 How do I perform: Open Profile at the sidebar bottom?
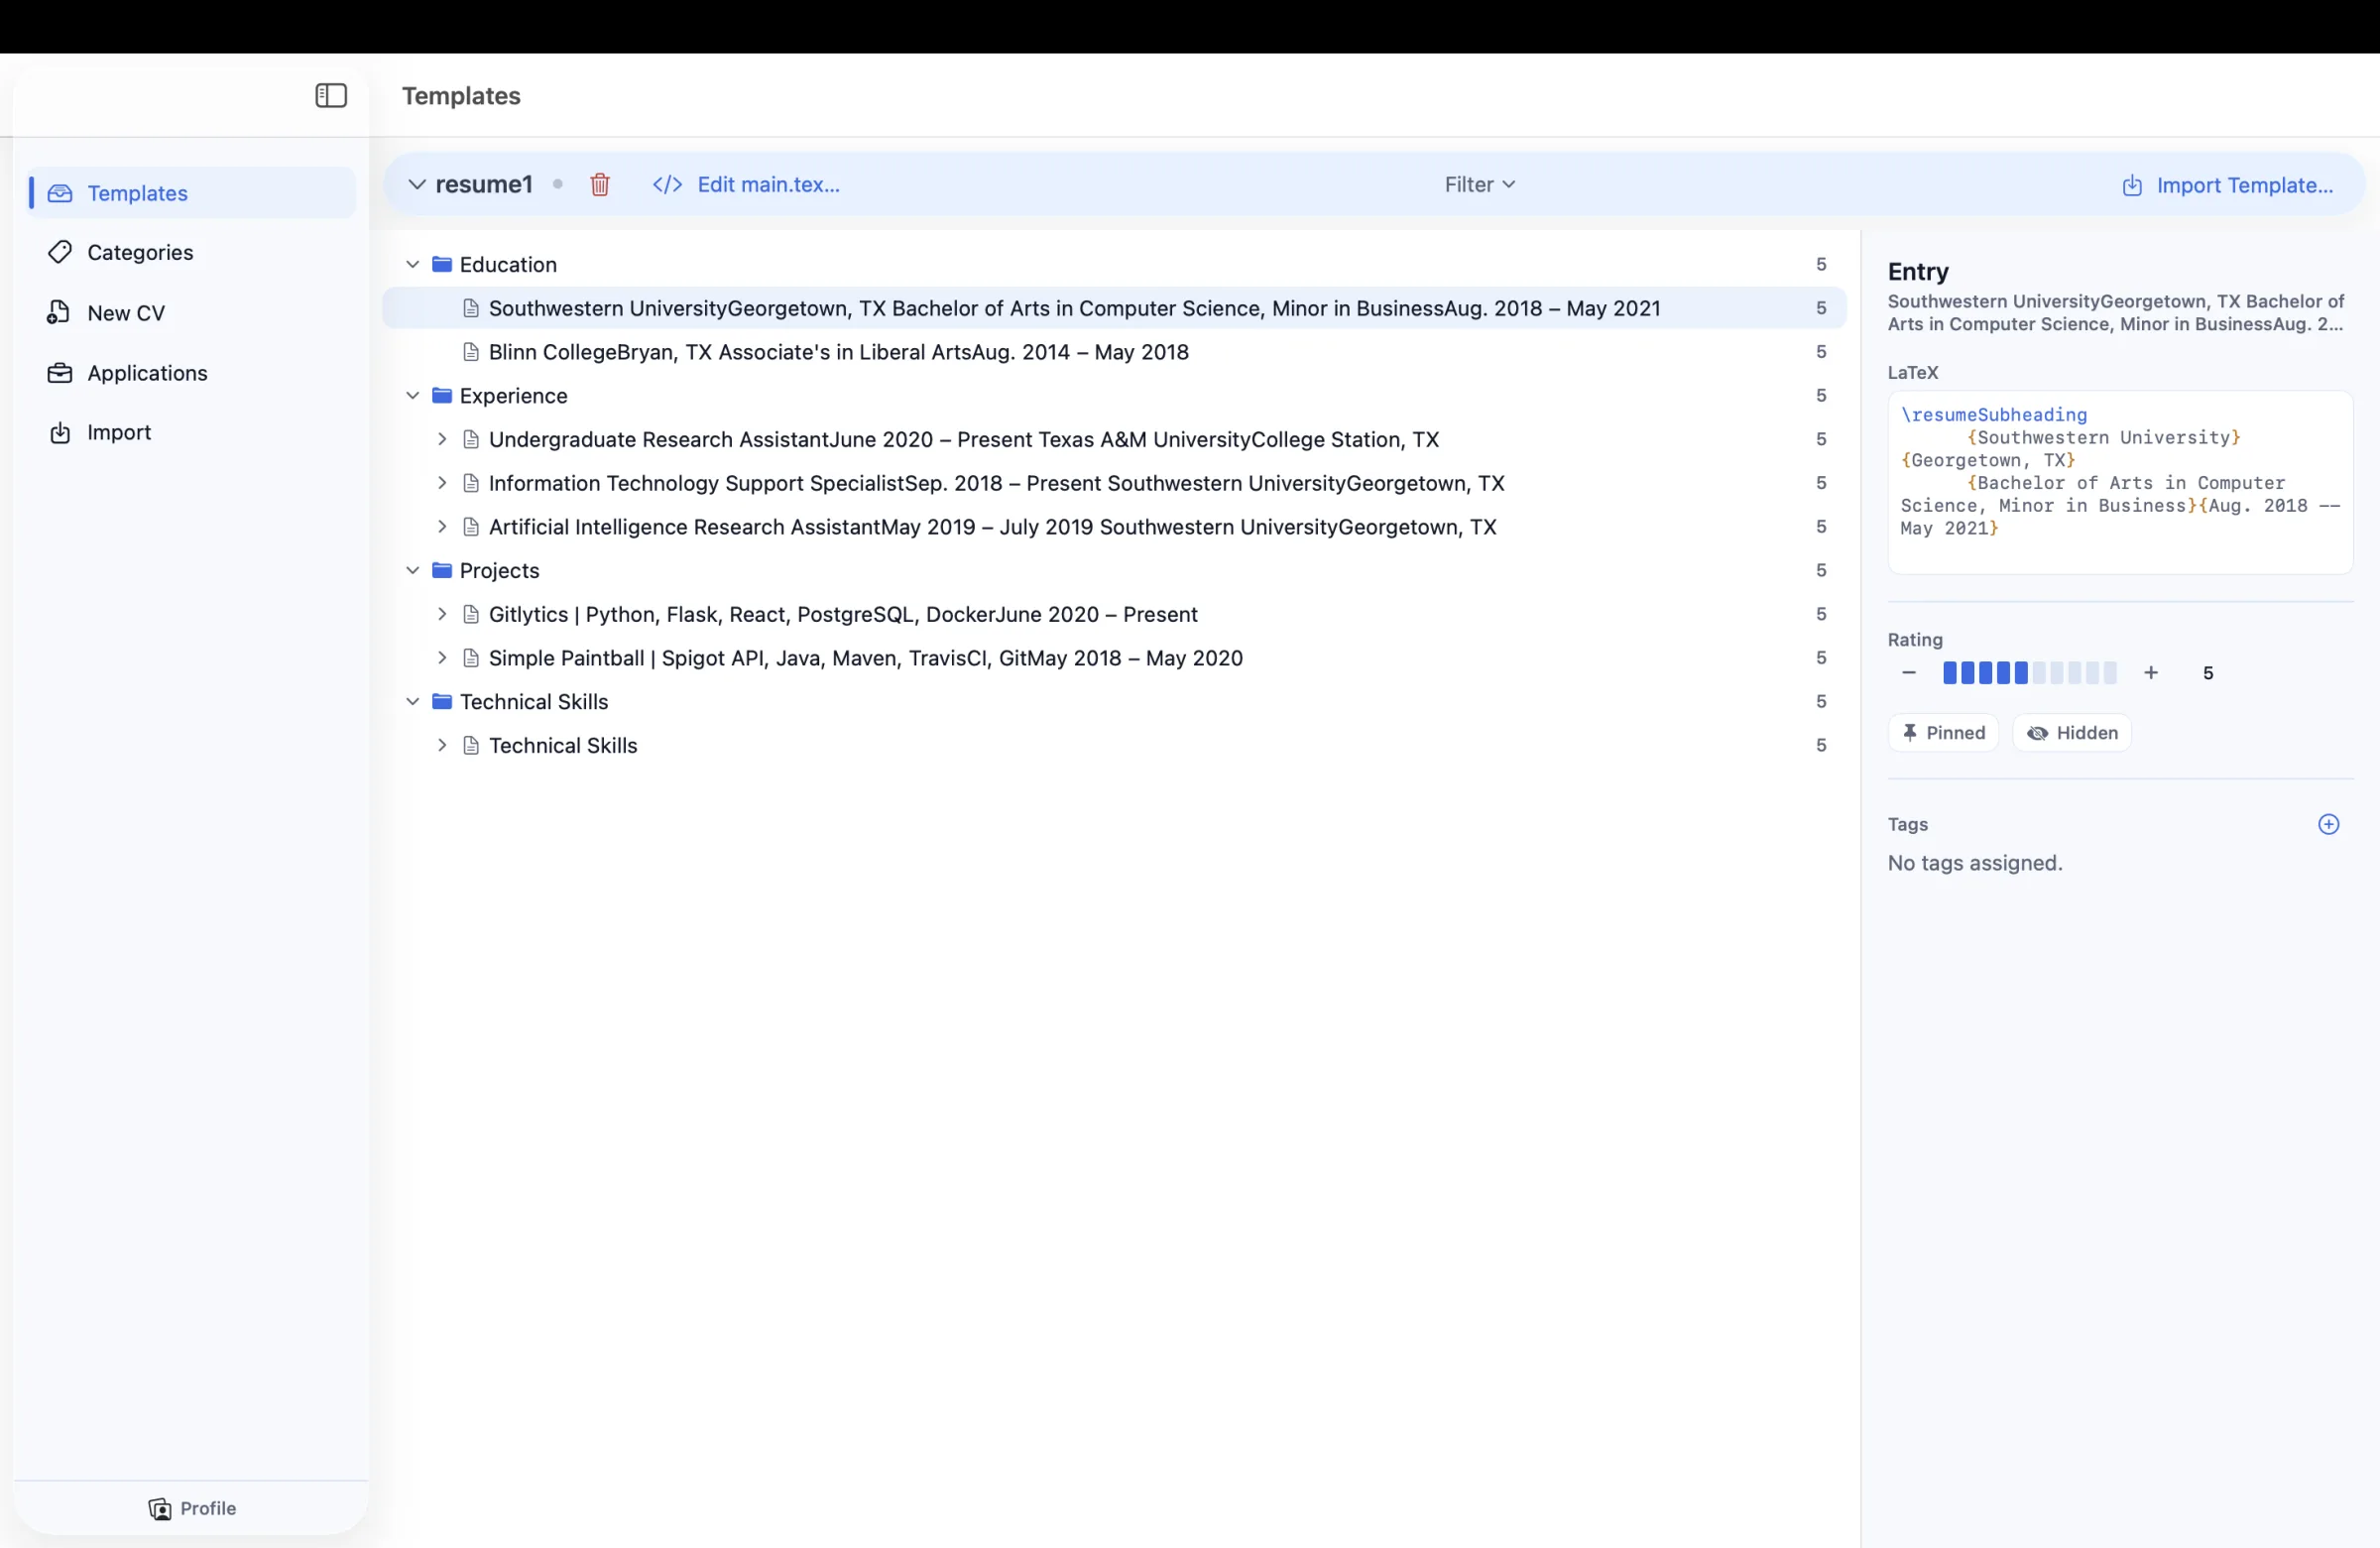[x=192, y=1508]
